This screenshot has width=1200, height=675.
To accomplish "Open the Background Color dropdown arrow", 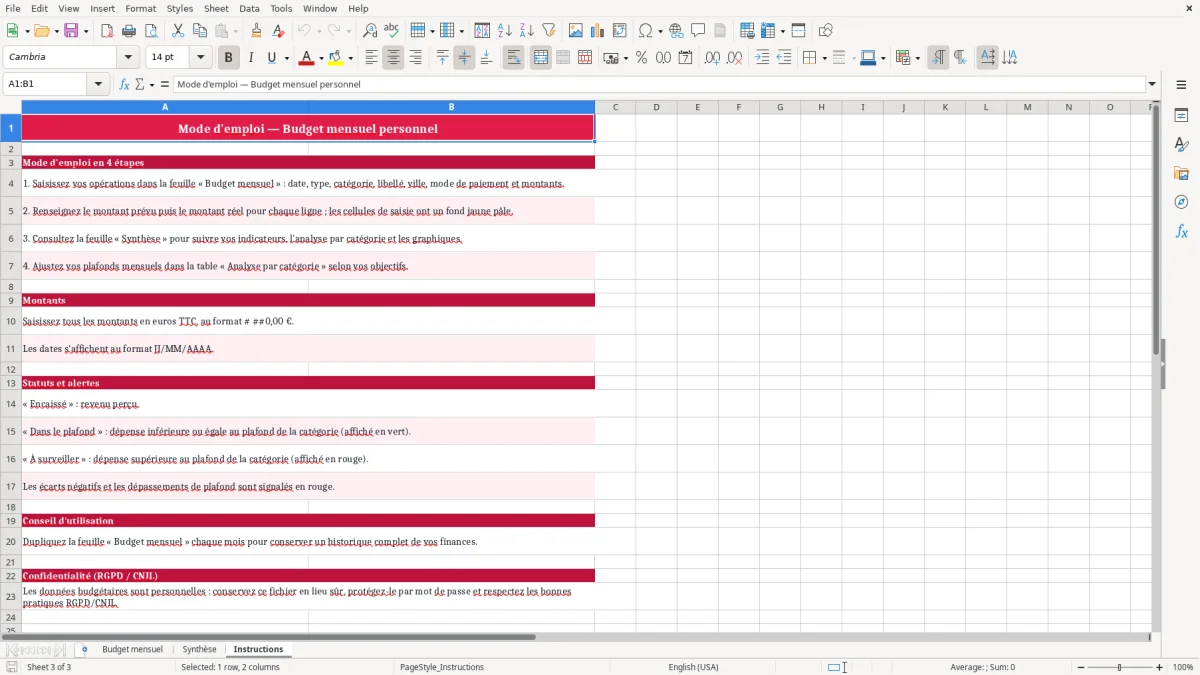I will [x=350, y=58].
